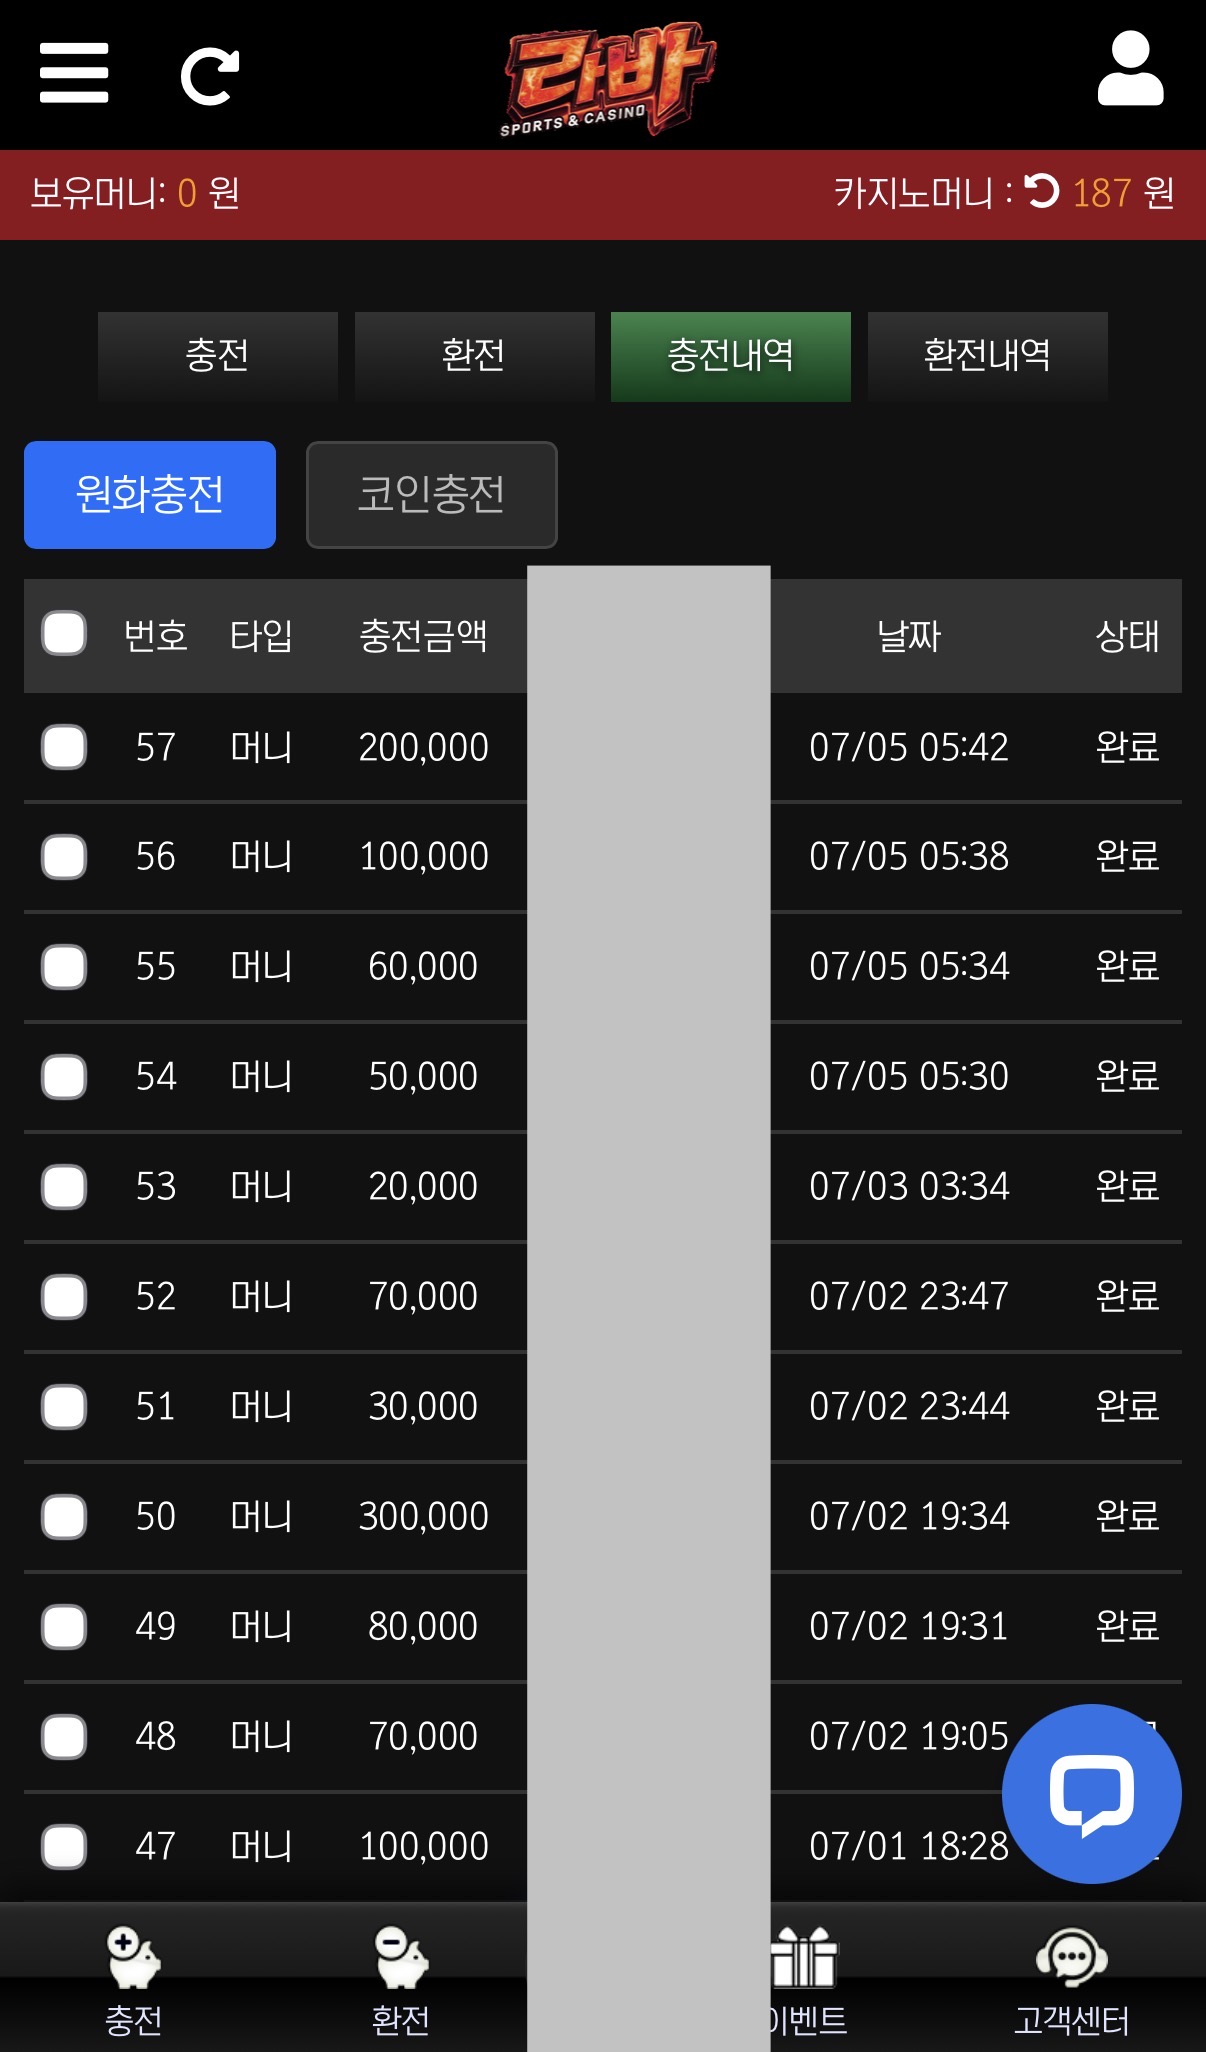Tap the 라바 Sports & Casino logo
The image size is (1206, 2052).
[x=607, y=78]
